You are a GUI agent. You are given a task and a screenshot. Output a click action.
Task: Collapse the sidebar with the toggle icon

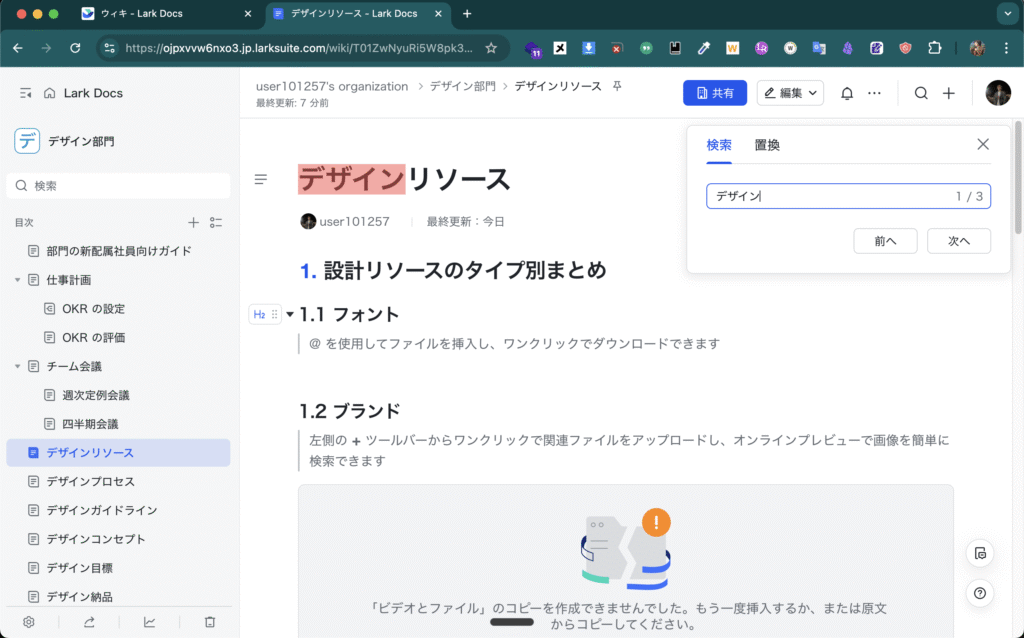click(x=26, y=93)
